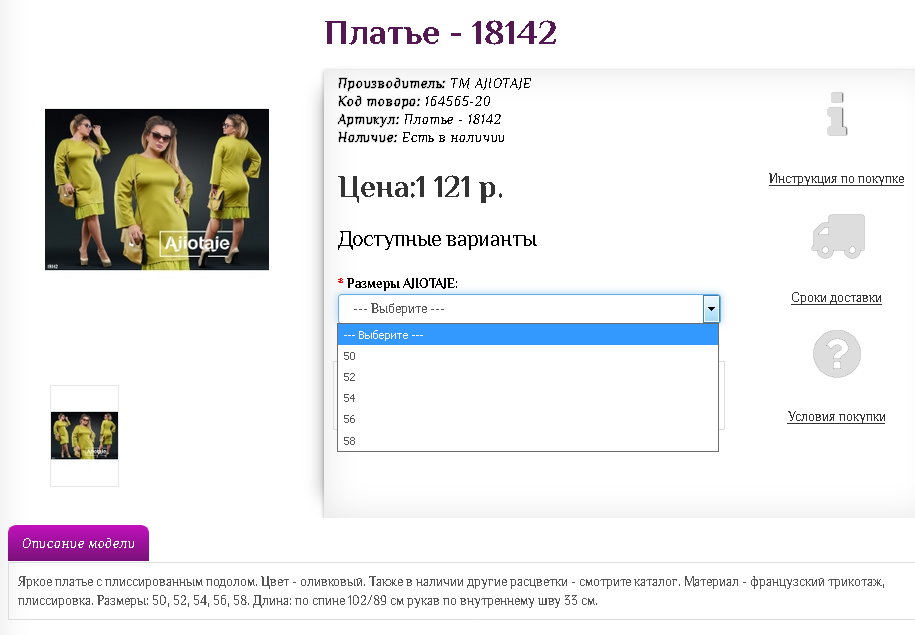Choose the '--- Выберите ---' highlighted option
Viewport: 915px width, 635px height.
point(528,335)
